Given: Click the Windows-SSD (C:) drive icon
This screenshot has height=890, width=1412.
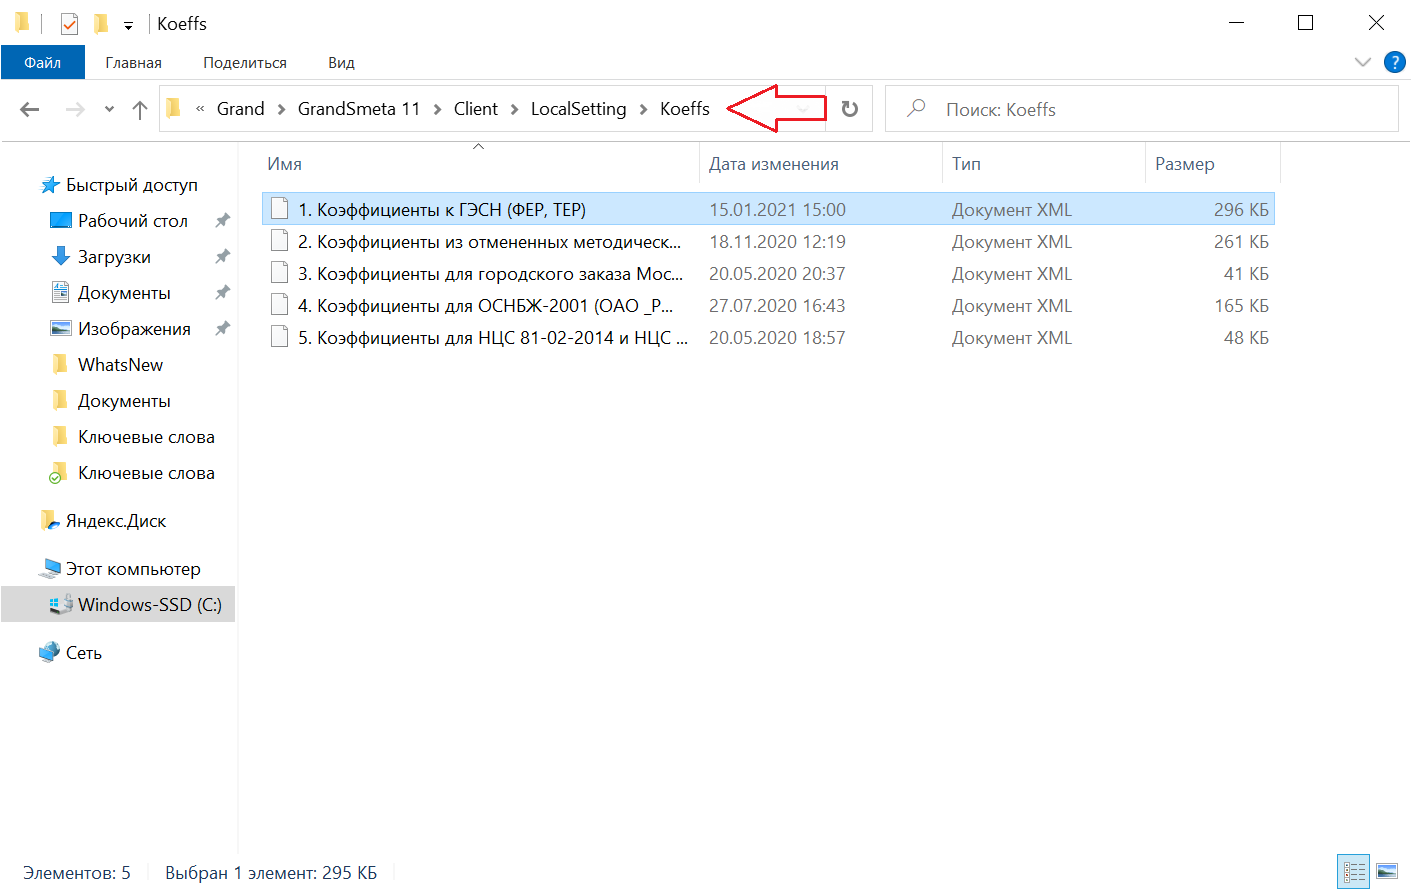Looking at the screenshot, I should tap(61, 604).
